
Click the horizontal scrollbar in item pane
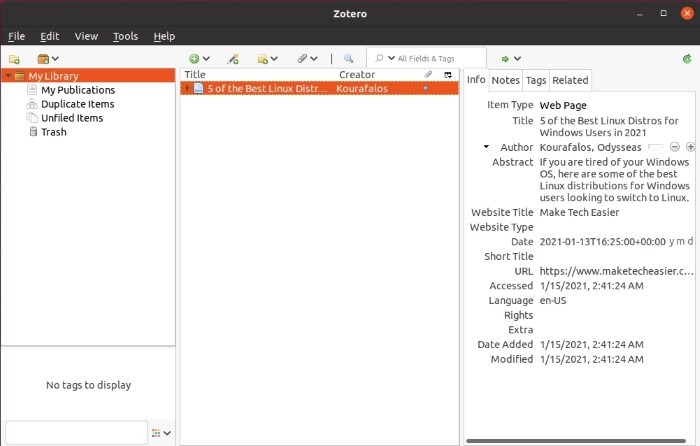tap(576, 441)
